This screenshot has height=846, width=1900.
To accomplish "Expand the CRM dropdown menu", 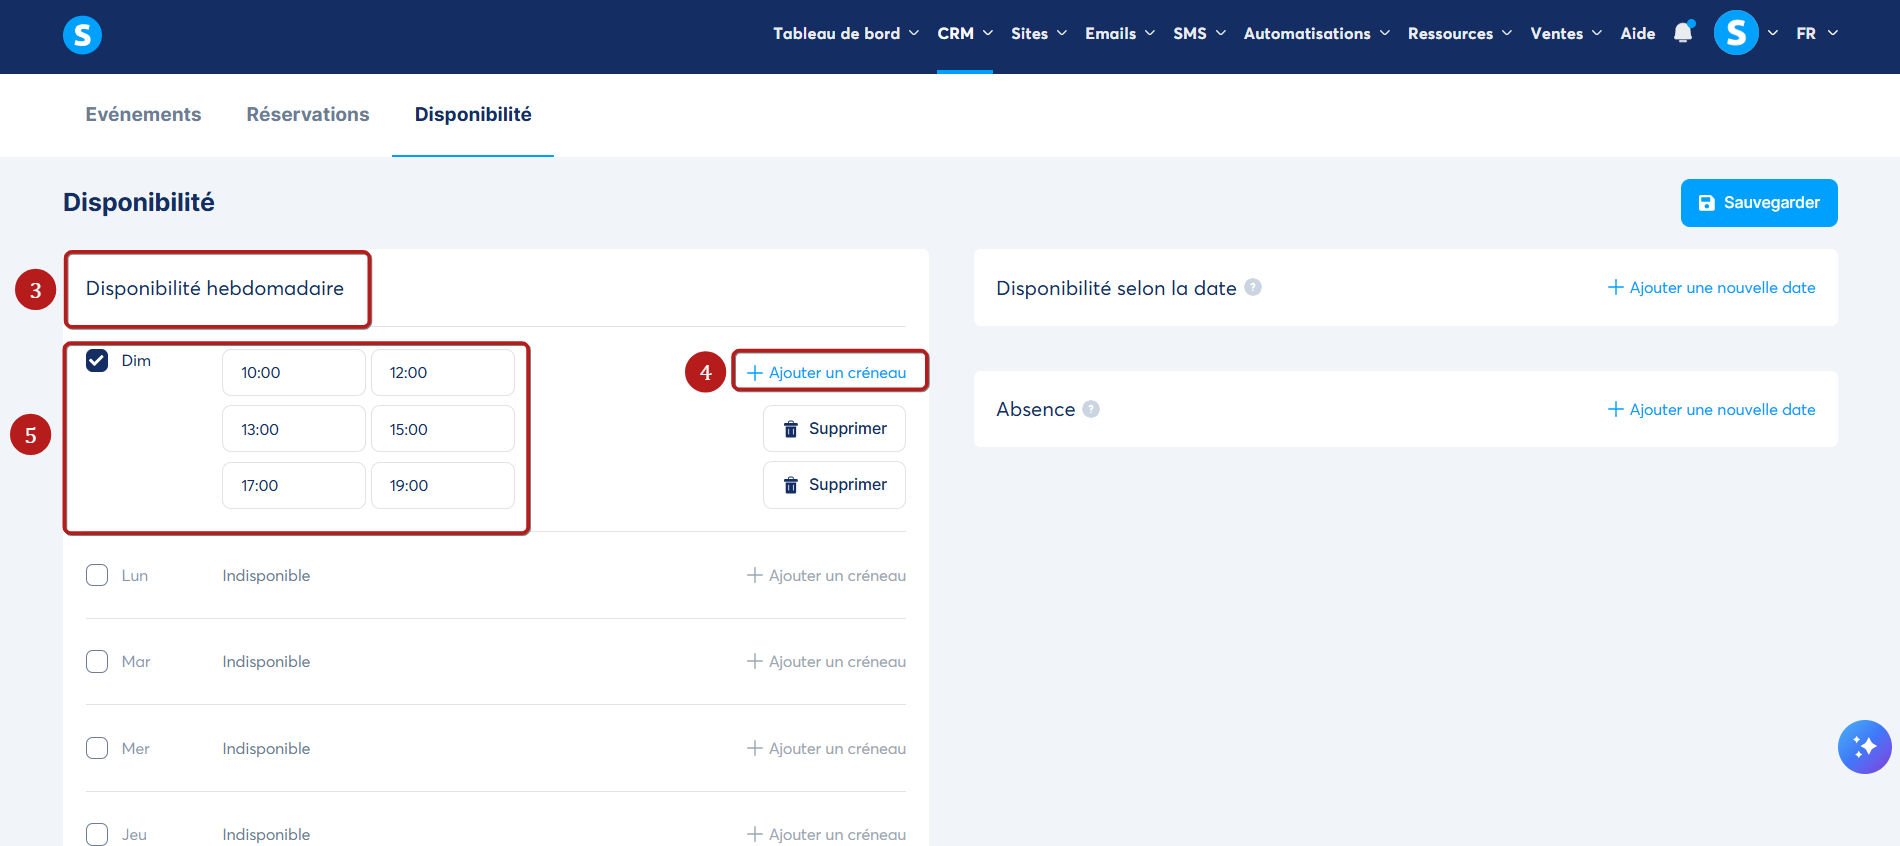I will (x=965, y=33).
